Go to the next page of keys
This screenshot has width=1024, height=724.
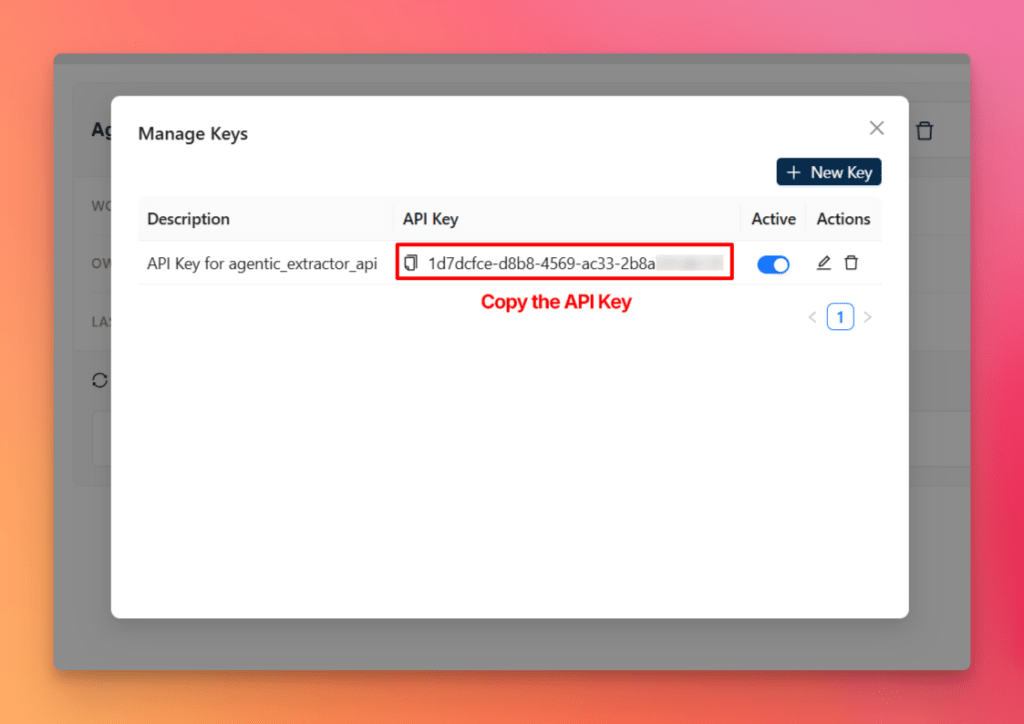[x=867, y=318]
